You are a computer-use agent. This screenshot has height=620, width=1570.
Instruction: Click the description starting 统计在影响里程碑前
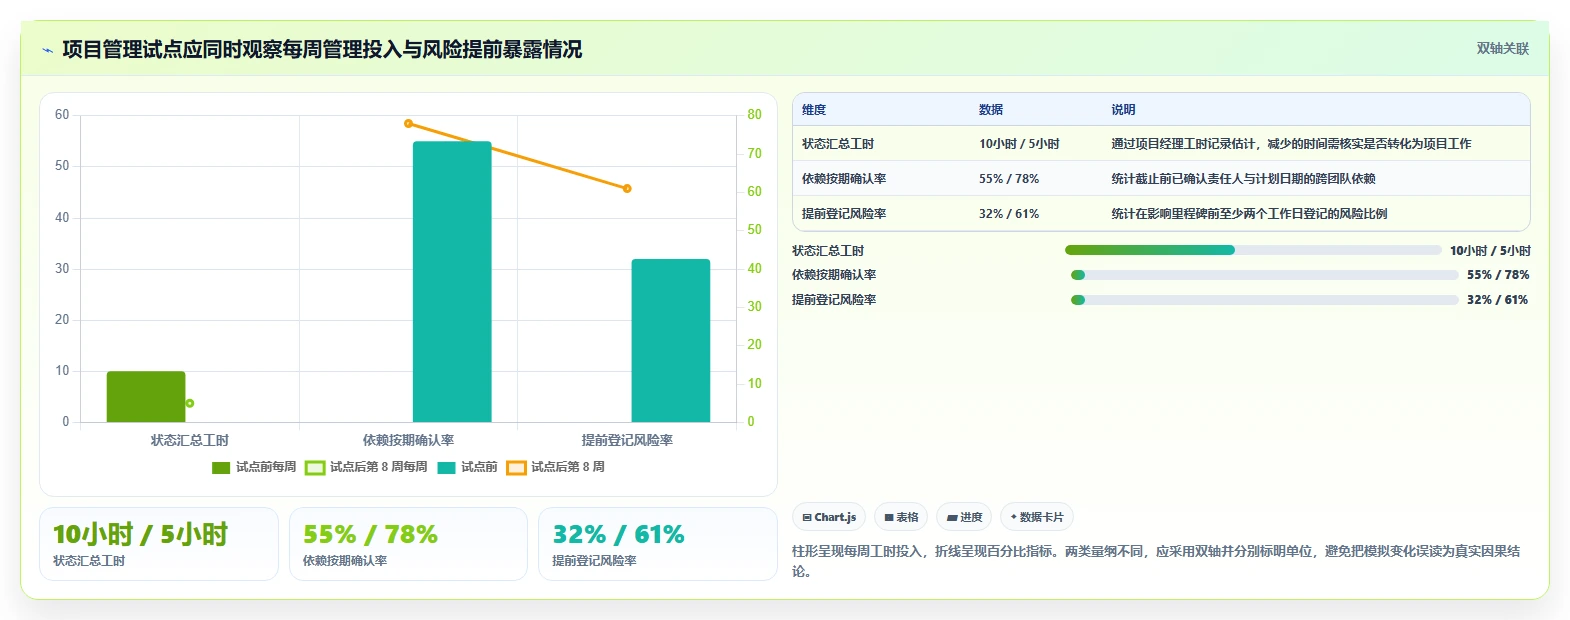pos(1249,214)
